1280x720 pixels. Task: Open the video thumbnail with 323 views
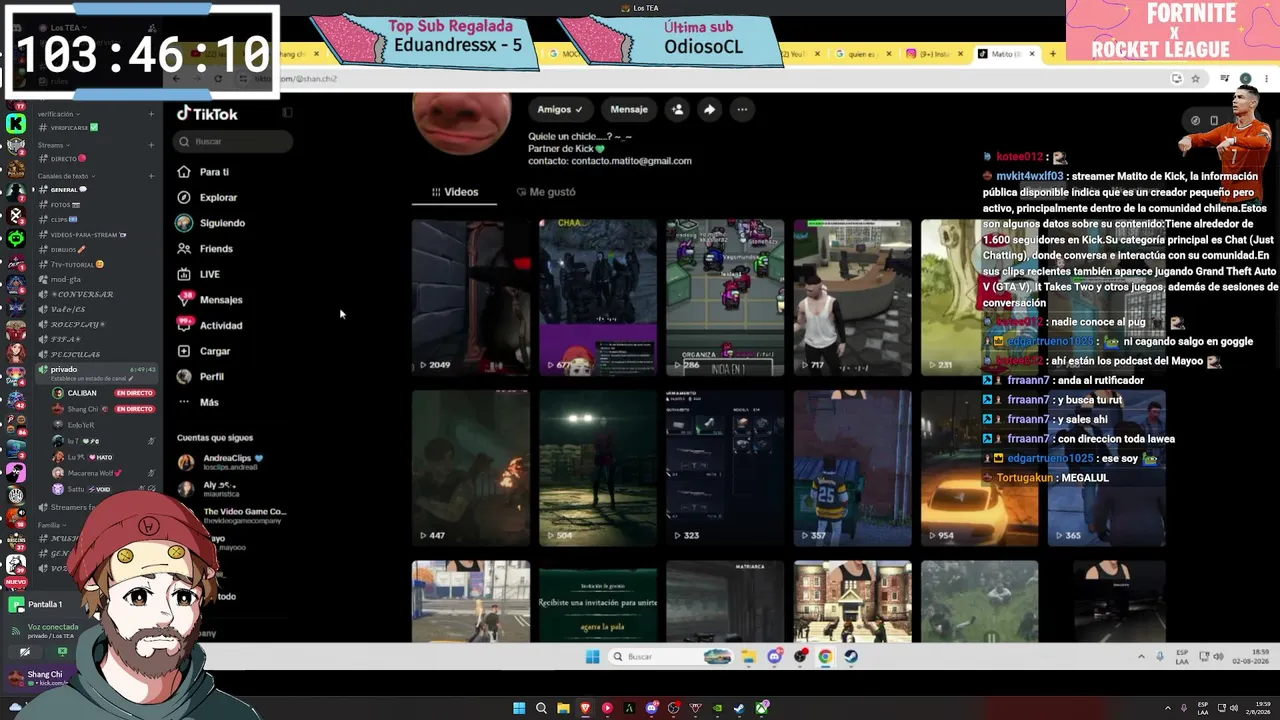725,468
